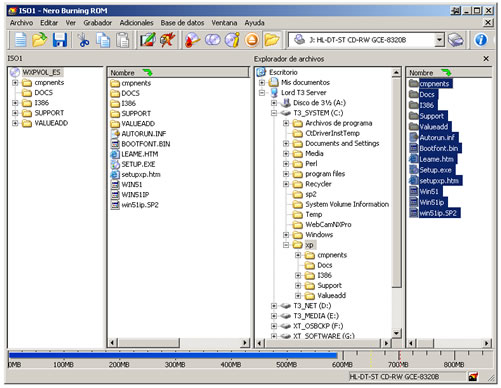Collapse the T3_SYSTEM (C:) drive node
501x388 pixels.
pyautogui.click(x=274, y=113)
